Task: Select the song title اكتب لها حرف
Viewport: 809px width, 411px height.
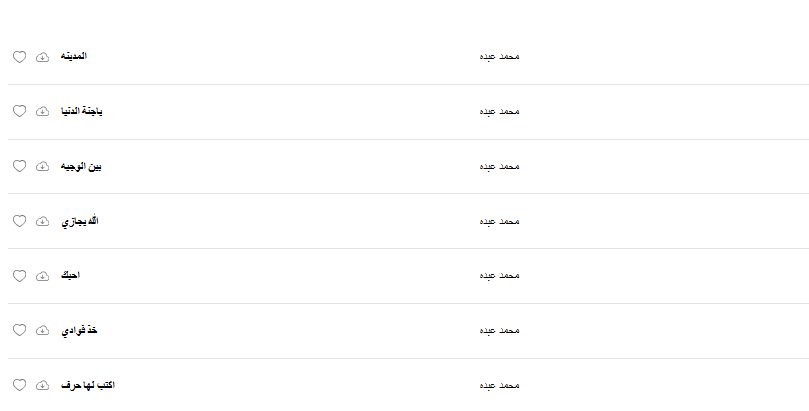Action: 87,385
